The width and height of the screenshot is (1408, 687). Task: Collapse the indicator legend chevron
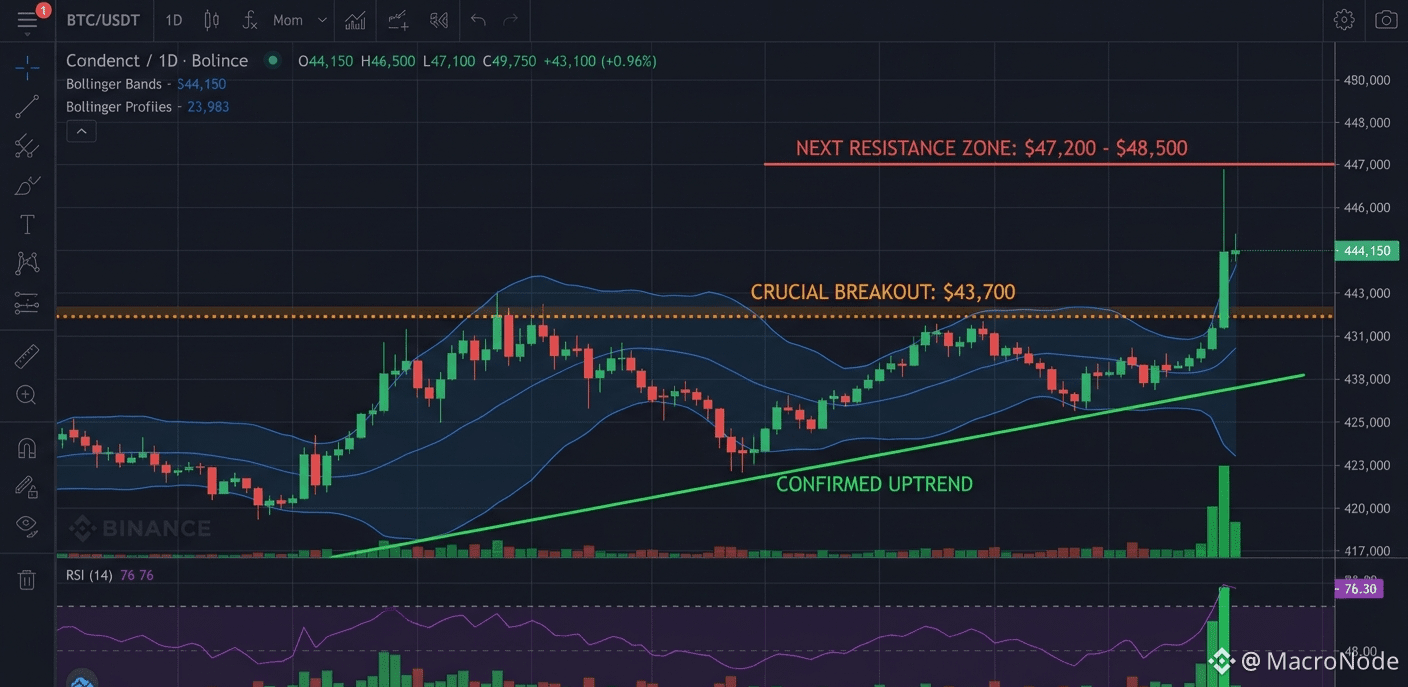81,131
